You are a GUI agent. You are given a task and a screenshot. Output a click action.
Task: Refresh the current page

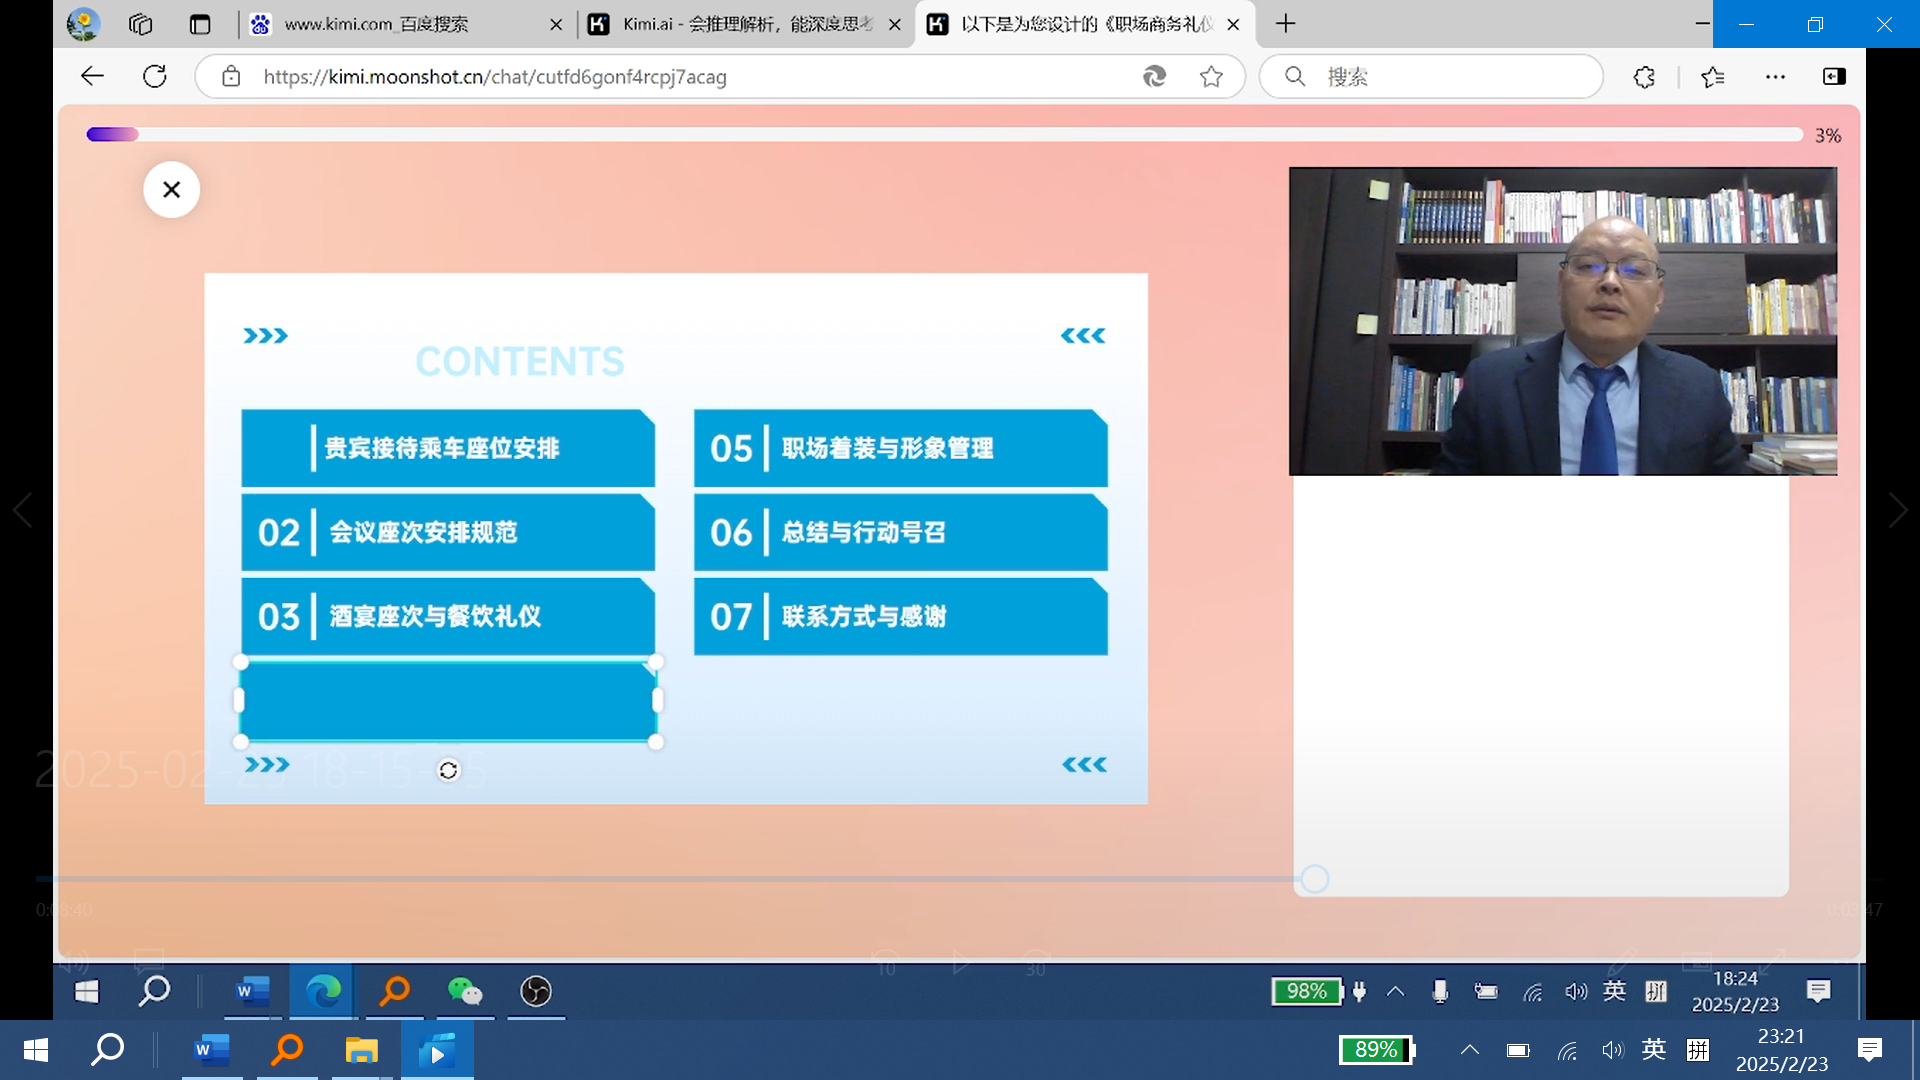point(155,76)
